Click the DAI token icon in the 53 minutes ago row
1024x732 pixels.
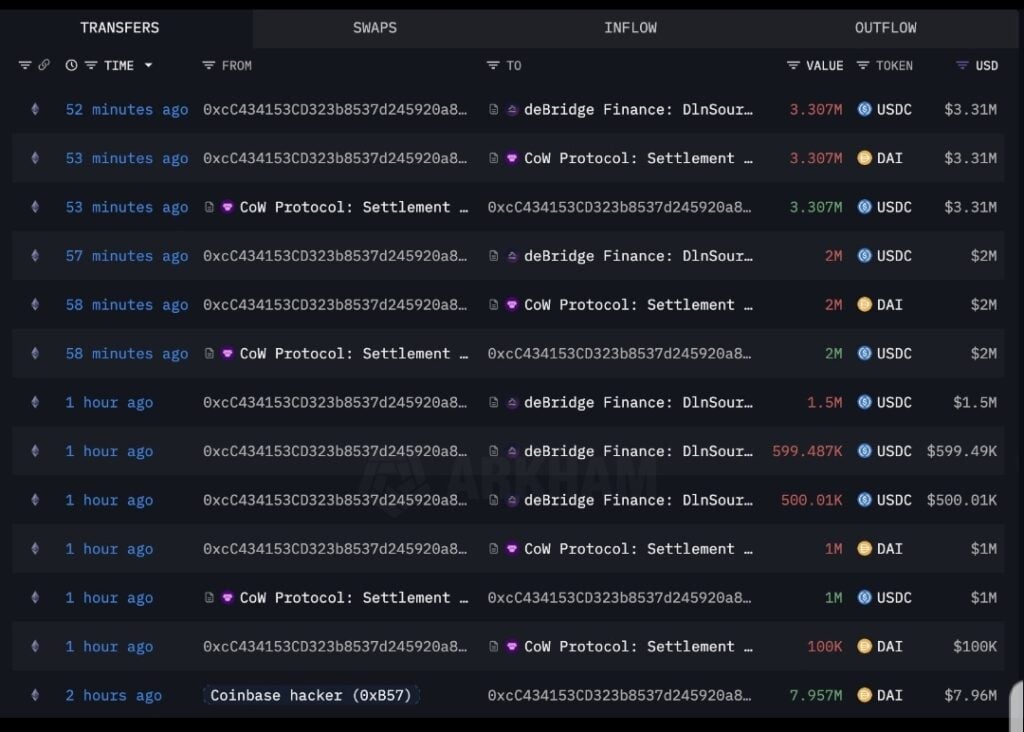864,158
